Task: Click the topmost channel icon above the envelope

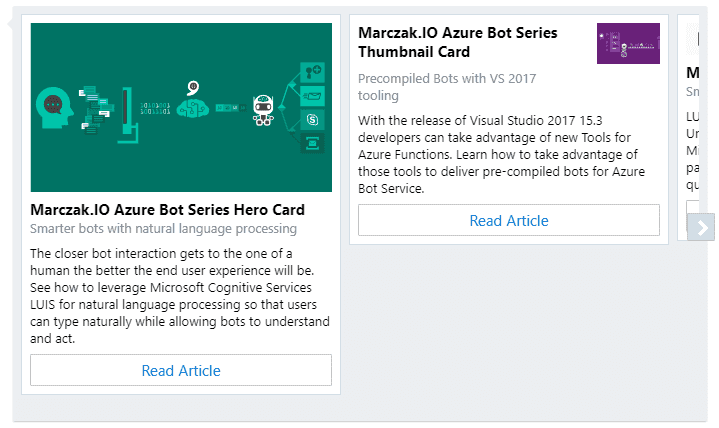Action: point(313,72)
